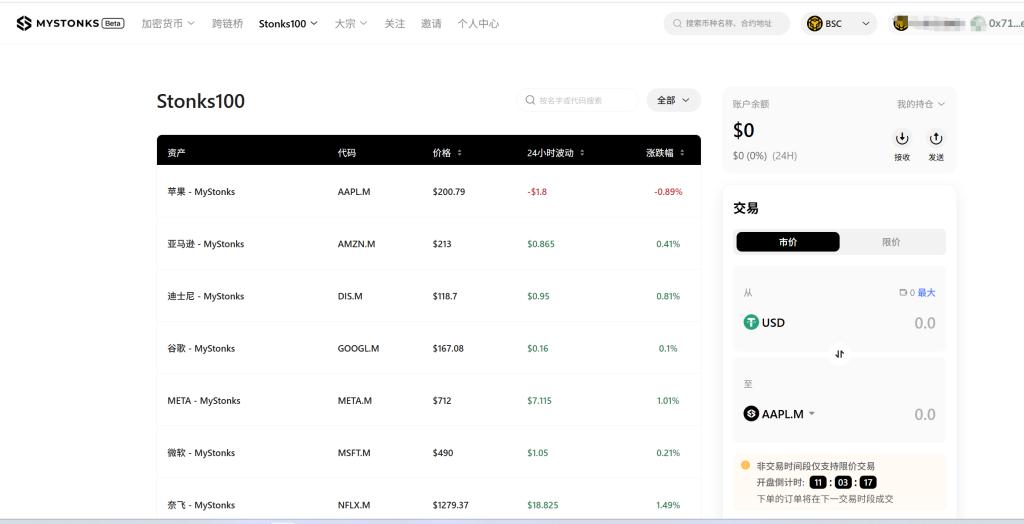This screenshot has height=524, width=1024.
Task: Click the sort arrows beside 价格 column
Action: (x=460, y=153)
